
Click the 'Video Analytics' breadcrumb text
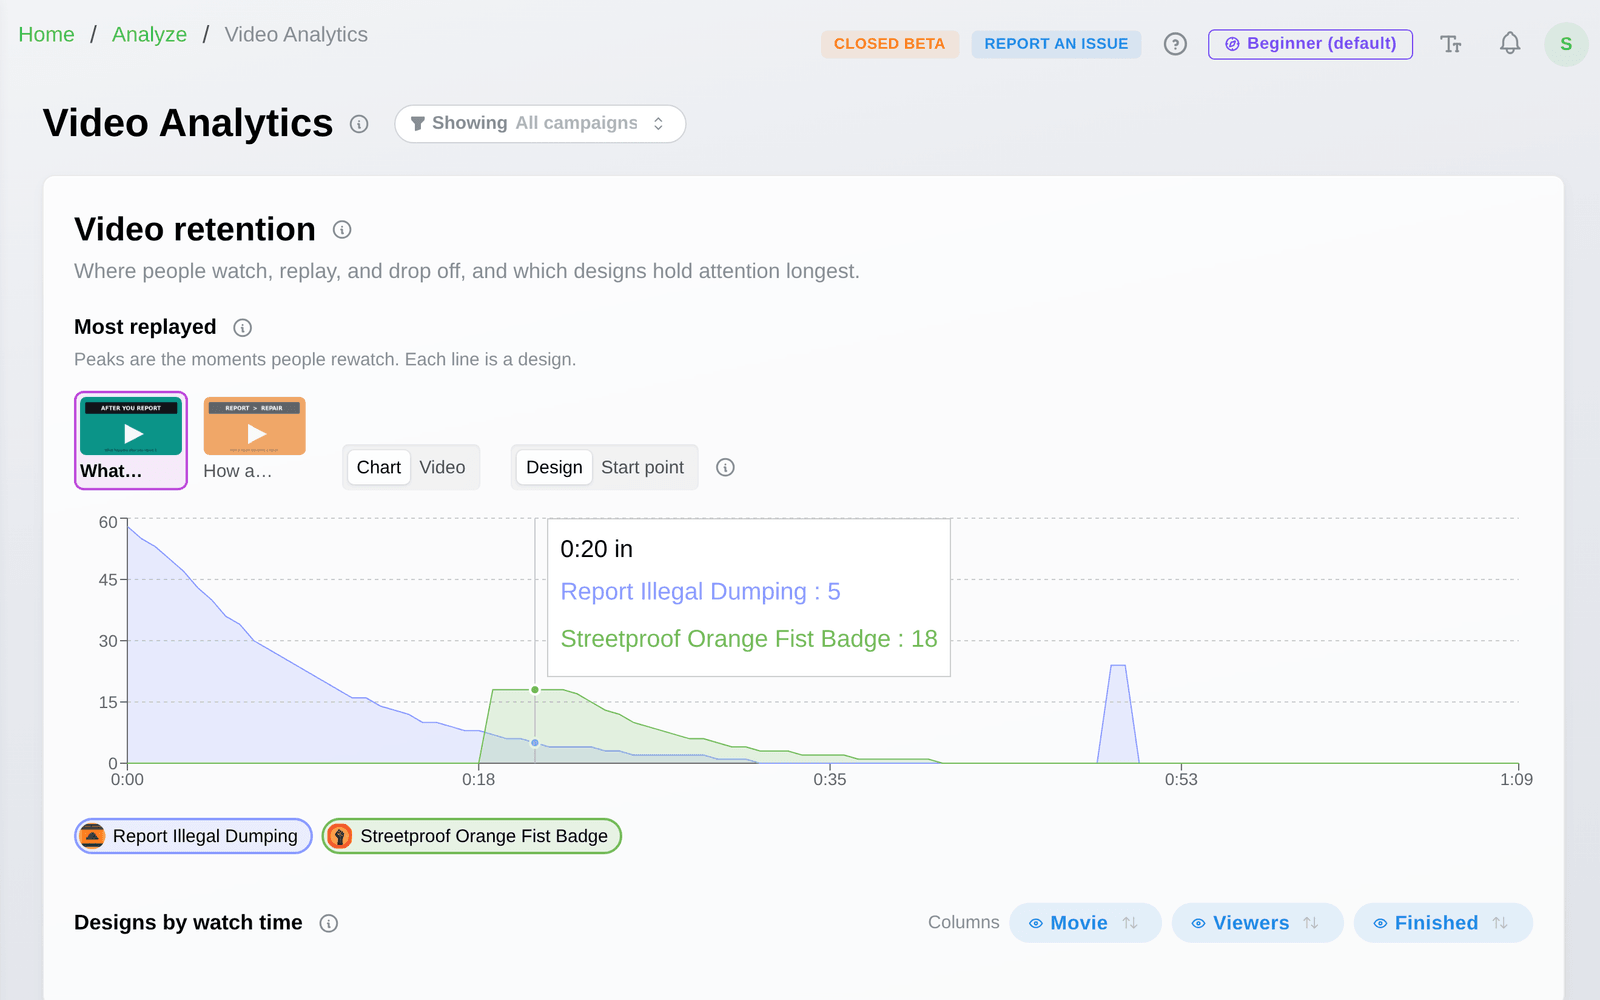pos(296,35)
